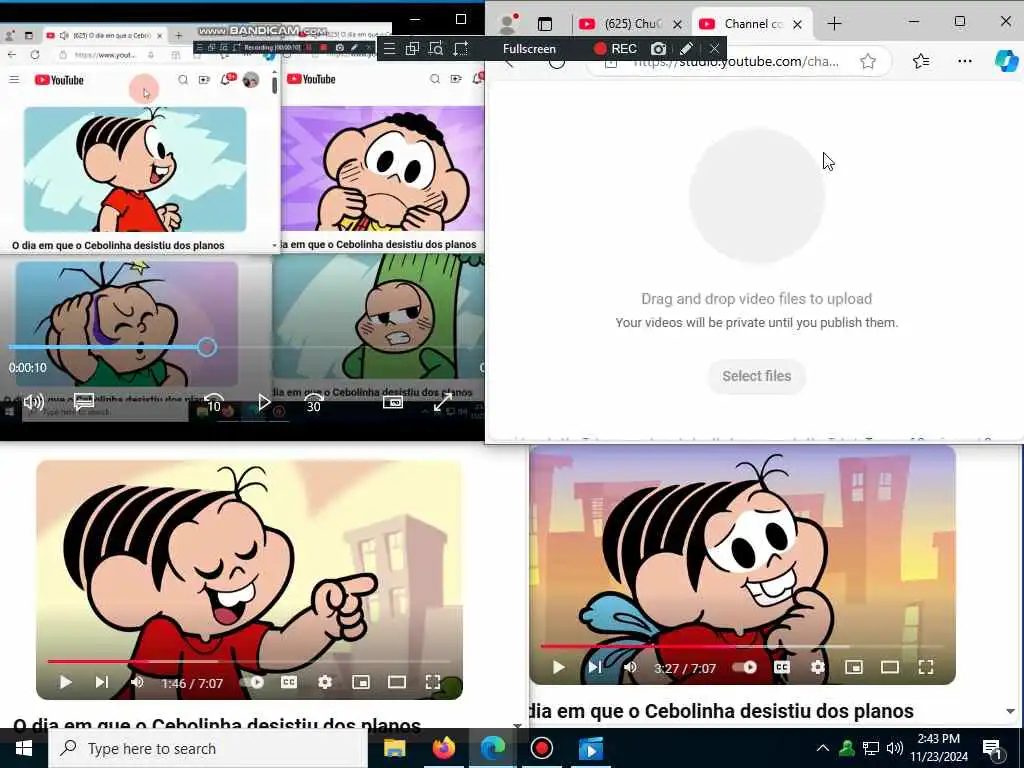Image resolution: width=1024 pixels, height=768 pixels.
Task: Skip back 10 seconds in media player
Action: 214,403
